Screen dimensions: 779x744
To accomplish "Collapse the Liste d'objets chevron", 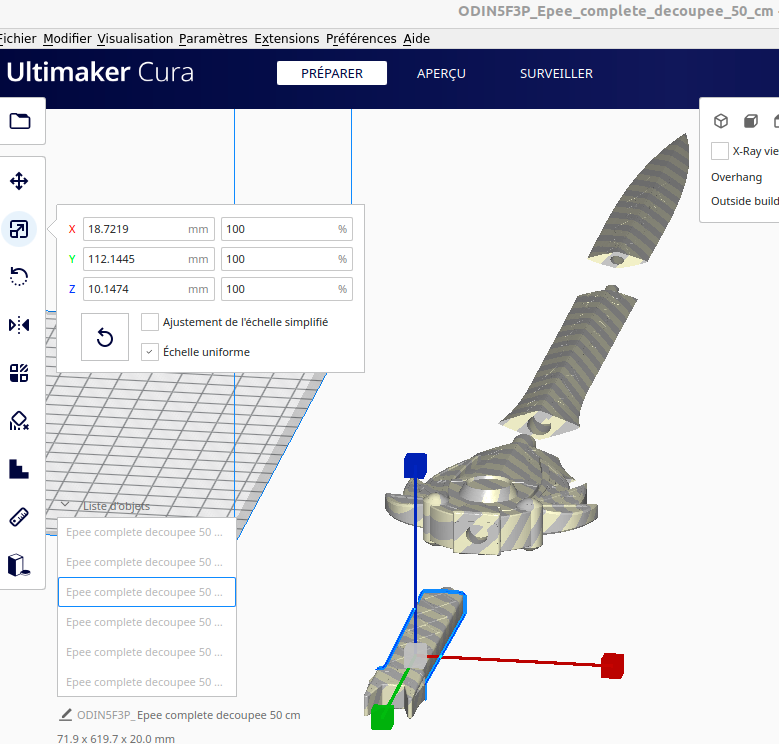I will point(65,505).
